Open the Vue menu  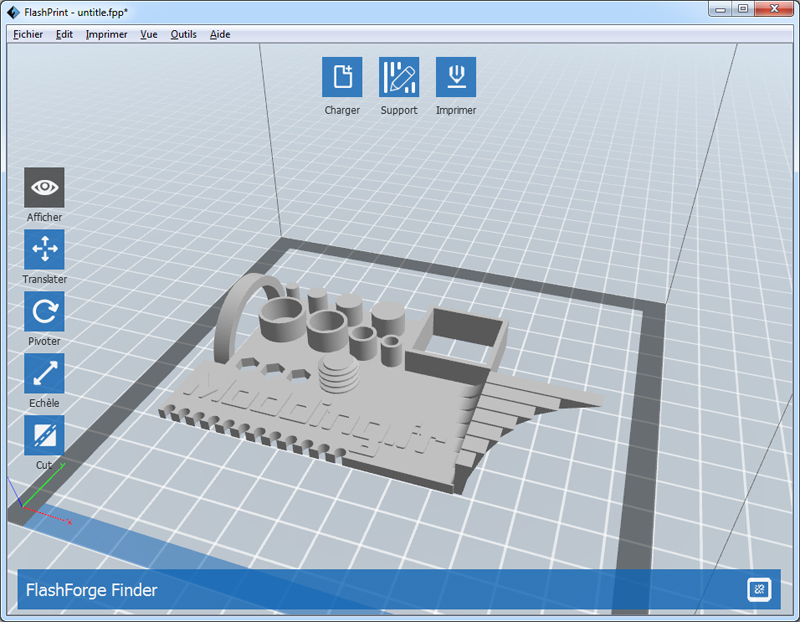pos(149,34)
